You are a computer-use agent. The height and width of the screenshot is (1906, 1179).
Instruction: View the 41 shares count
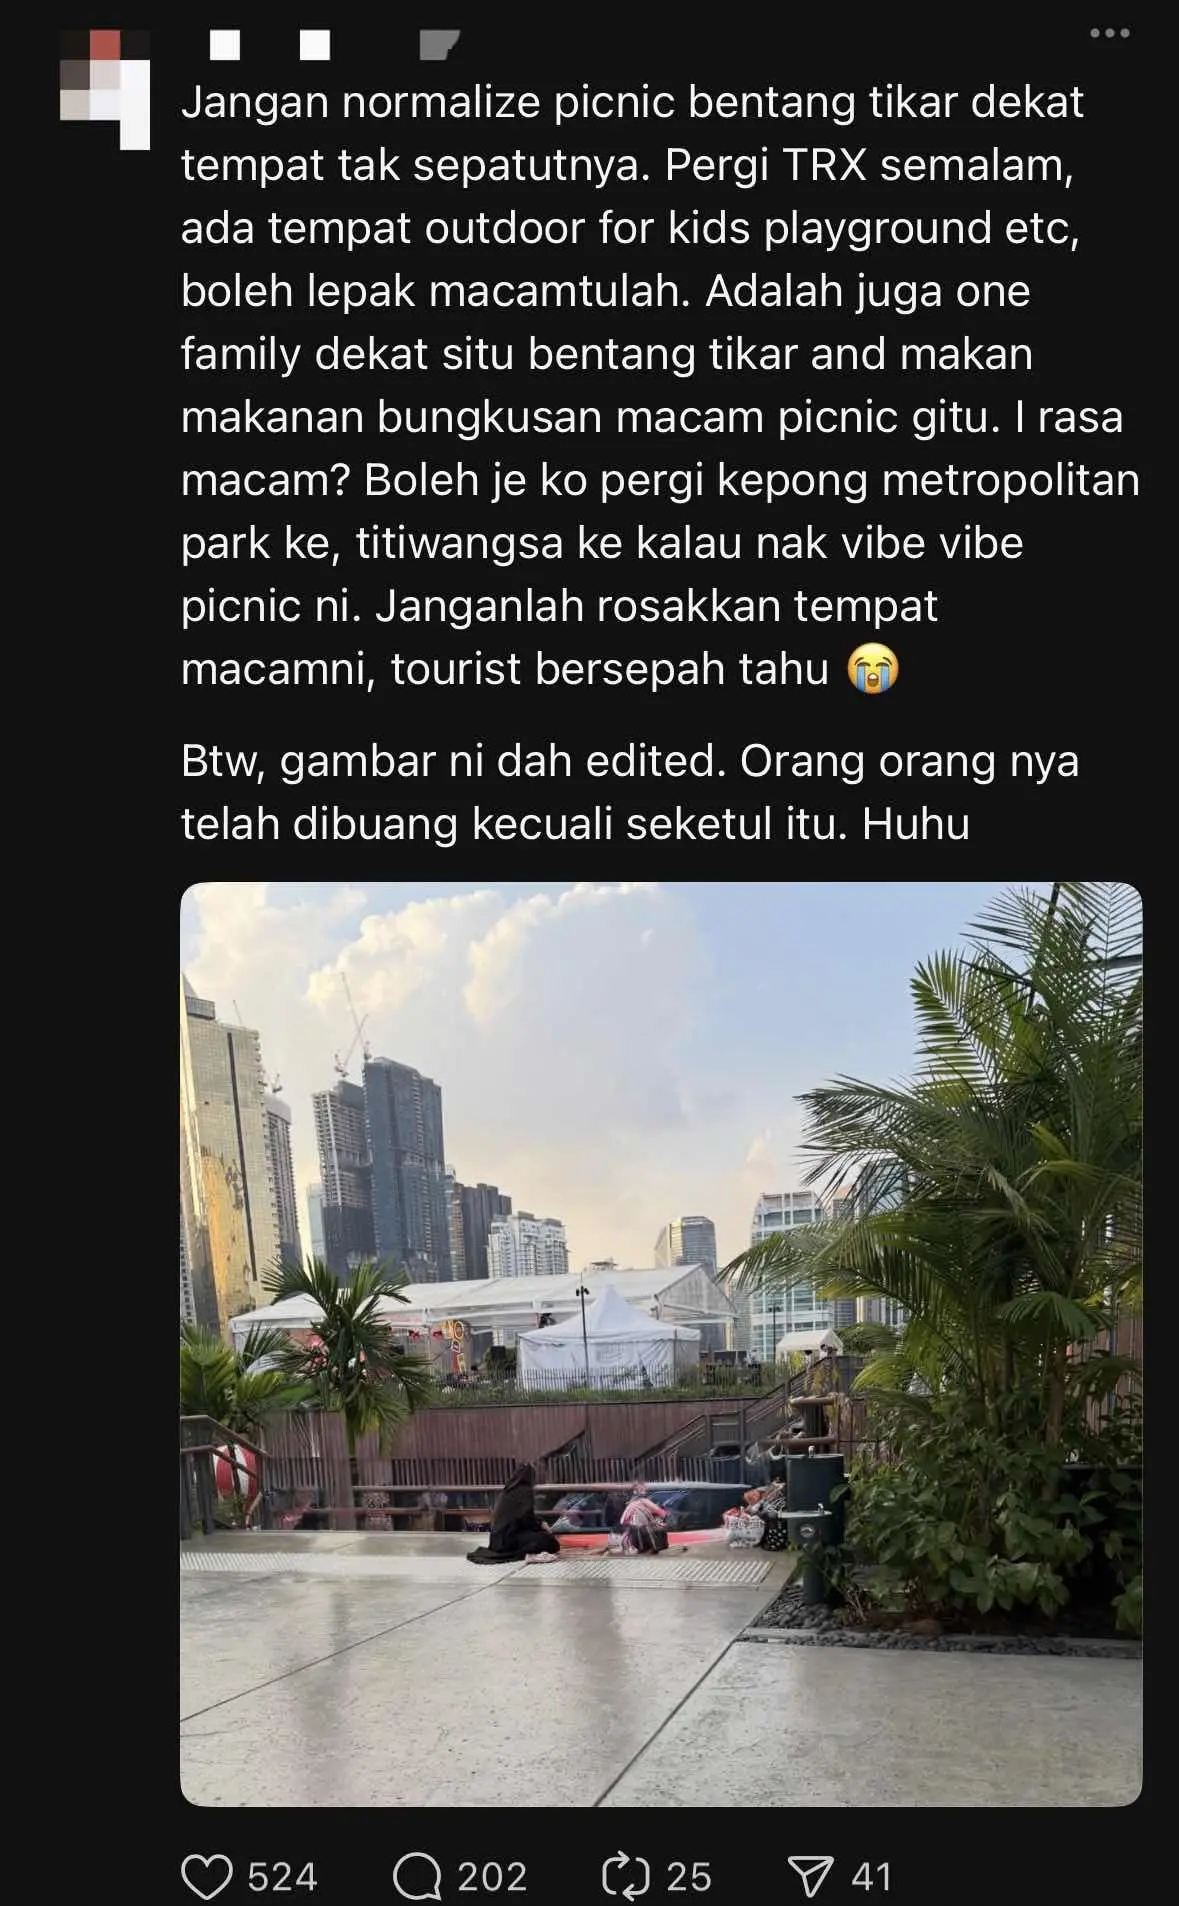click(x=871, y=1877)
